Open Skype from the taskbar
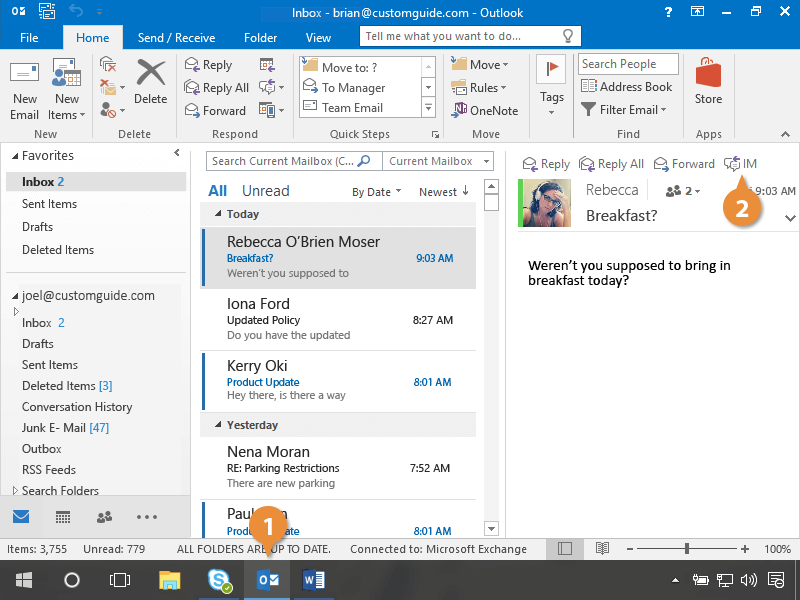Image resolution: width=800 pixels, height=600 pixels. [220, 580]
